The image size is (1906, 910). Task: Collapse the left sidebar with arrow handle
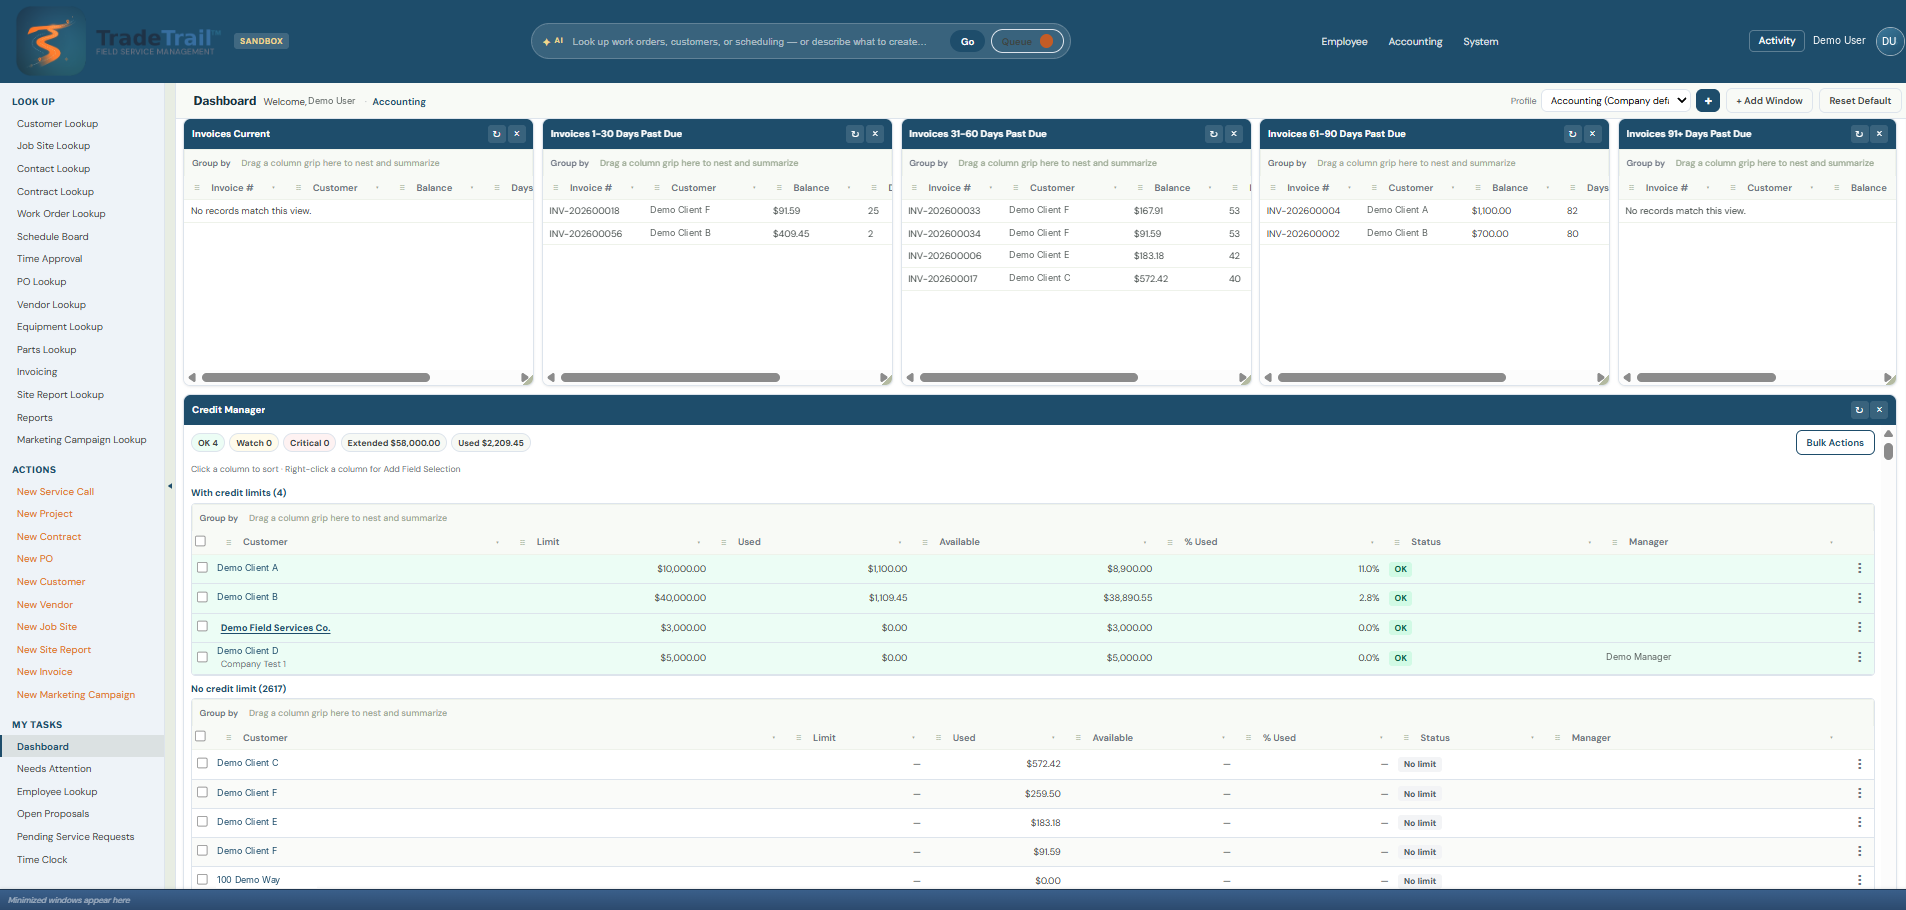point(169,486)
